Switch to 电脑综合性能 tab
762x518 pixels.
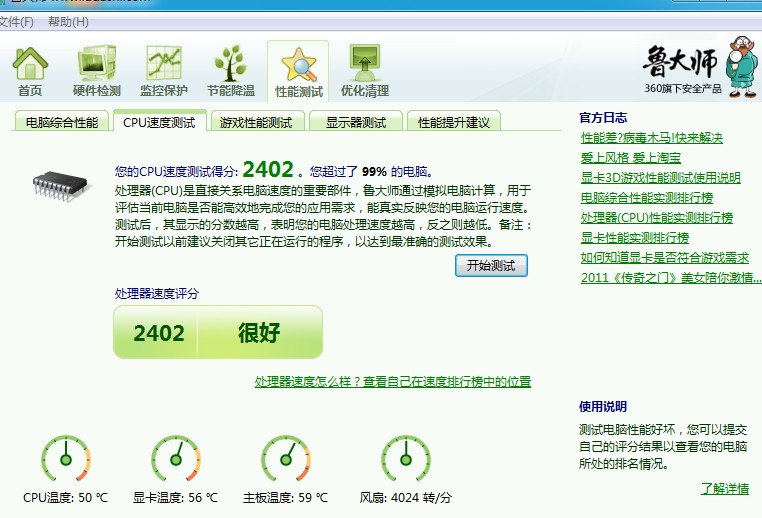[62, 122]
